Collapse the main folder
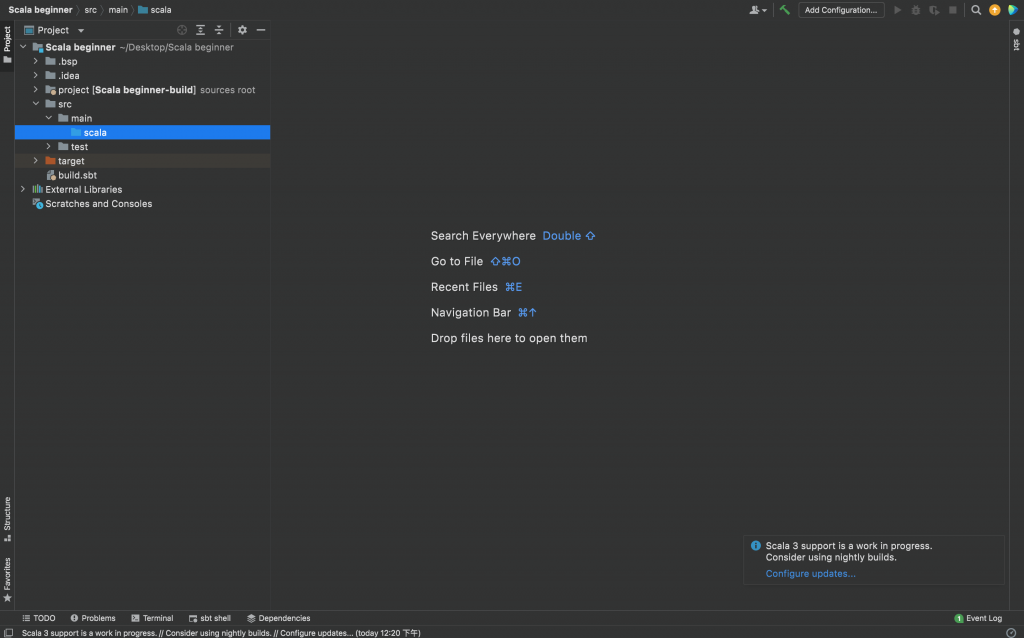Image resolution: width=1024 pixels, height=638 pixels. pyautogui.click(x=49, y=118)
